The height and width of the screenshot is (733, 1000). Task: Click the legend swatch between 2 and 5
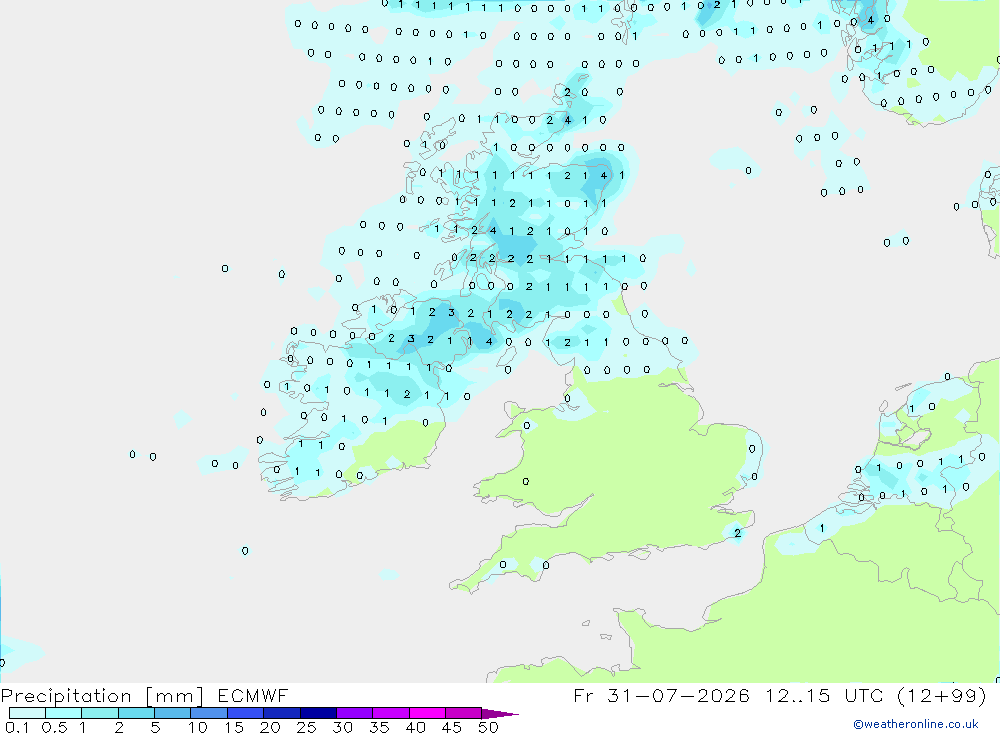(x=136, y=713)
